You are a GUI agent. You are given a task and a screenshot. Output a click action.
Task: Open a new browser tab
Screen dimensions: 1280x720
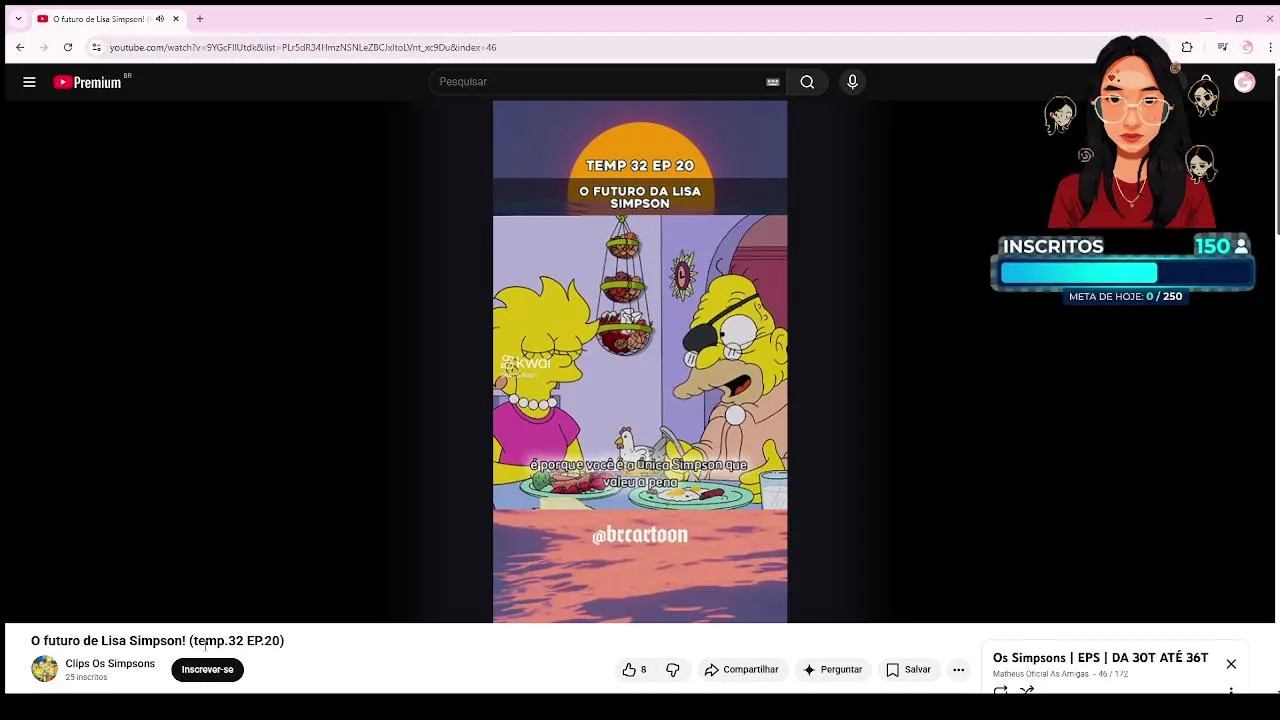(x=200, y=19)
